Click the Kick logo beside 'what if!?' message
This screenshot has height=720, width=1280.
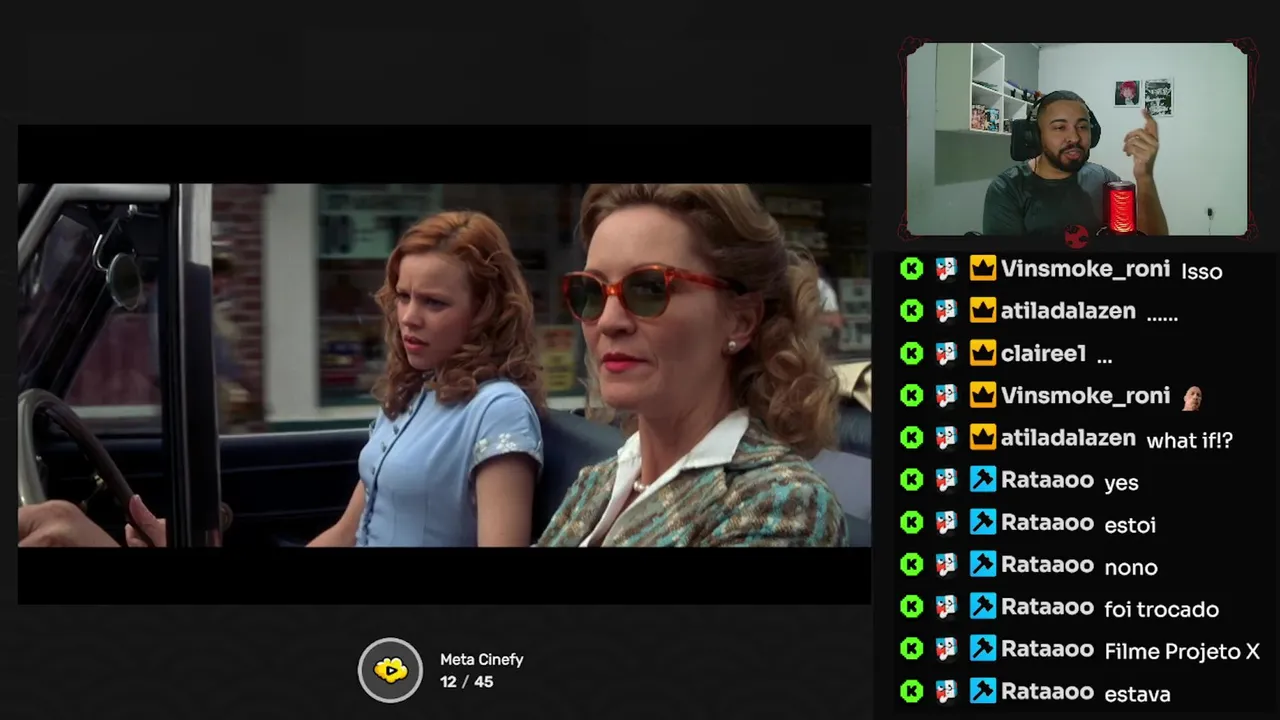(x=911, y=438)
